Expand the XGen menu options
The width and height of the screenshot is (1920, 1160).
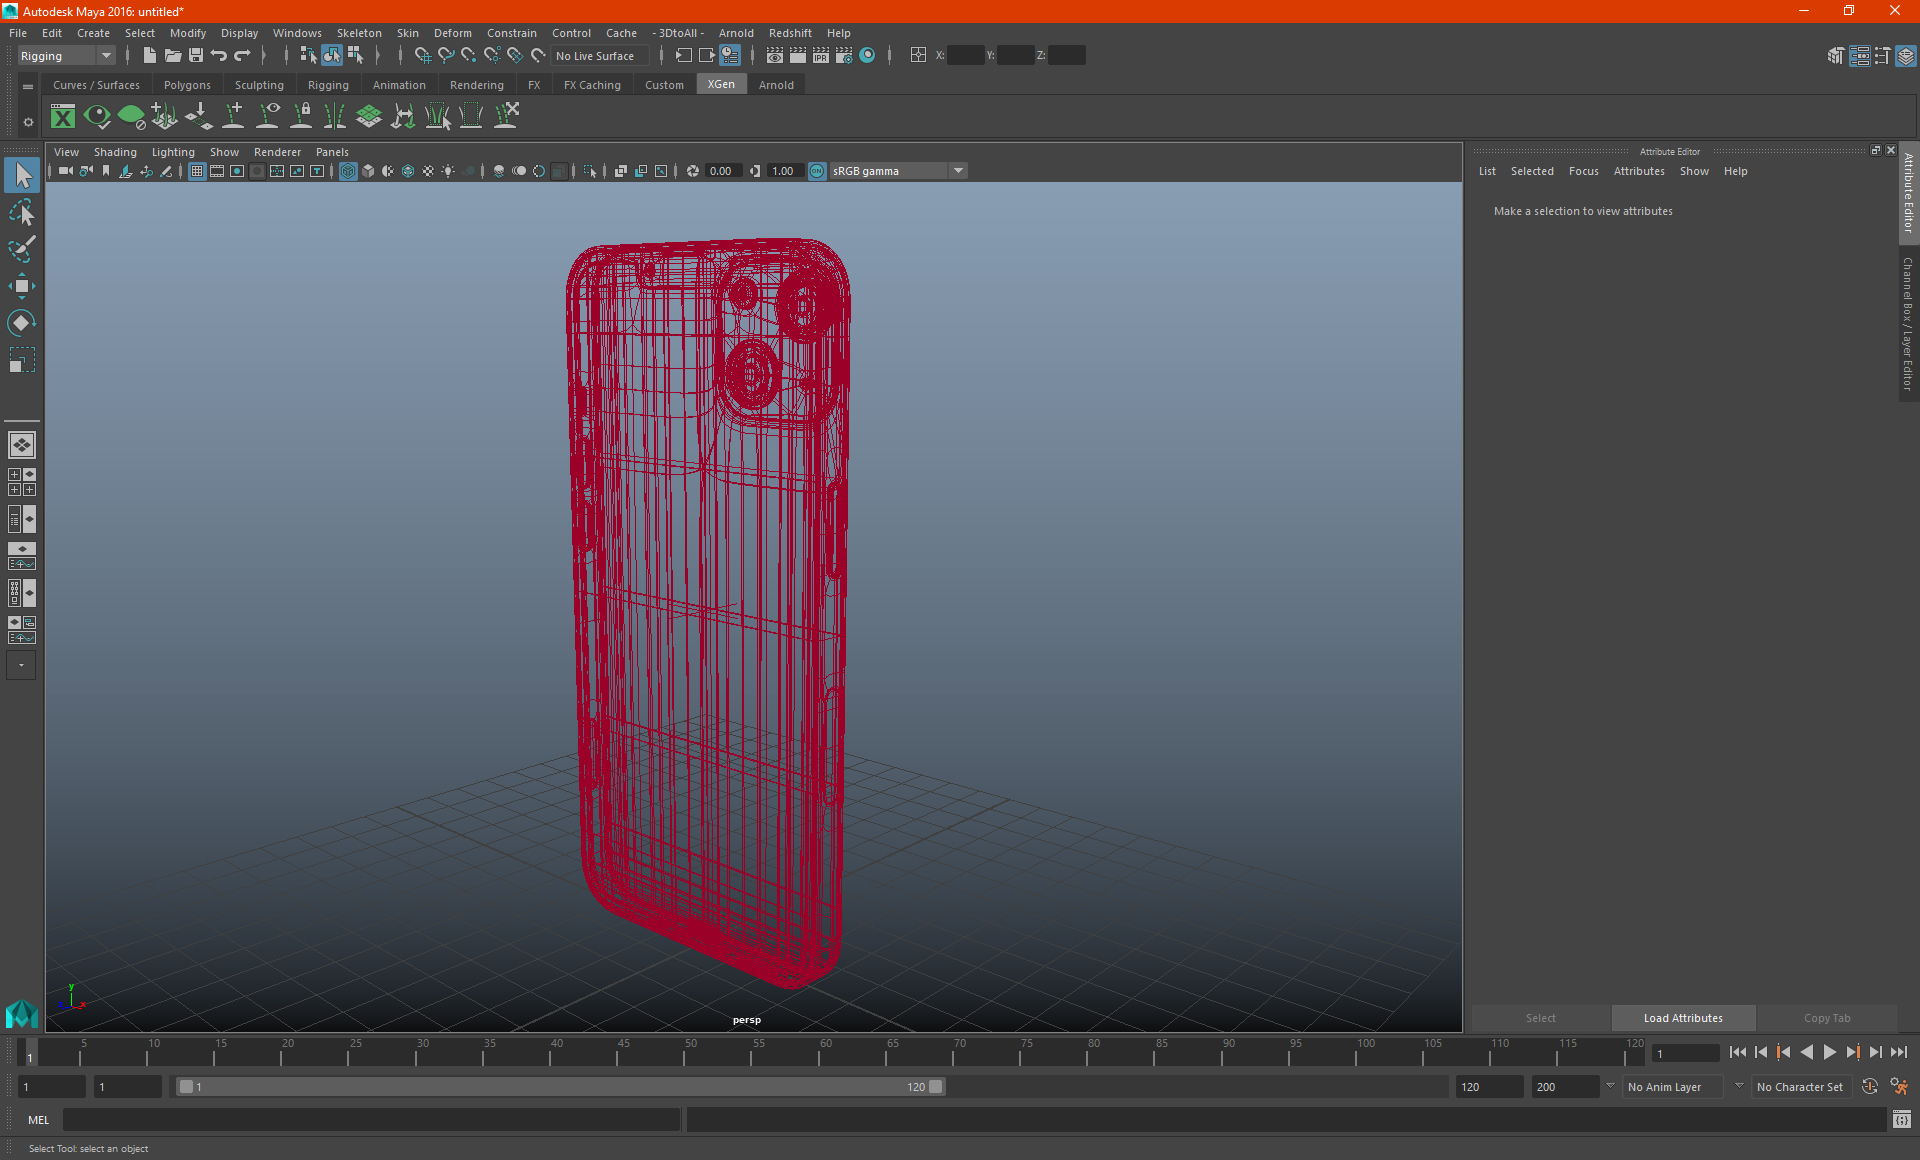720,85
